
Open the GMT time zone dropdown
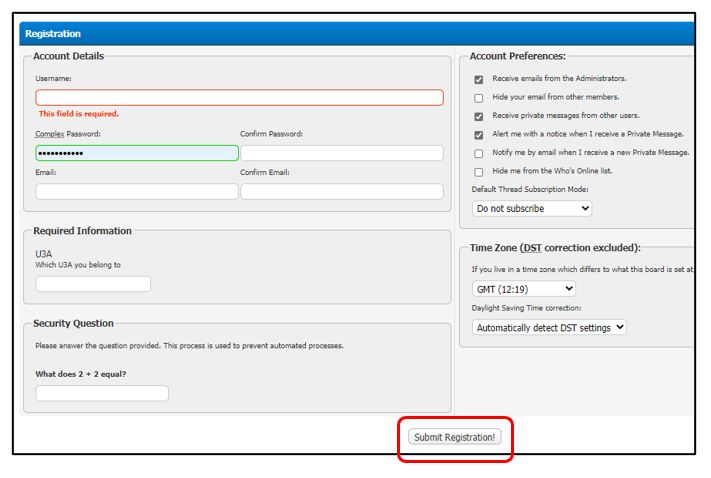(x=524, y=289)
